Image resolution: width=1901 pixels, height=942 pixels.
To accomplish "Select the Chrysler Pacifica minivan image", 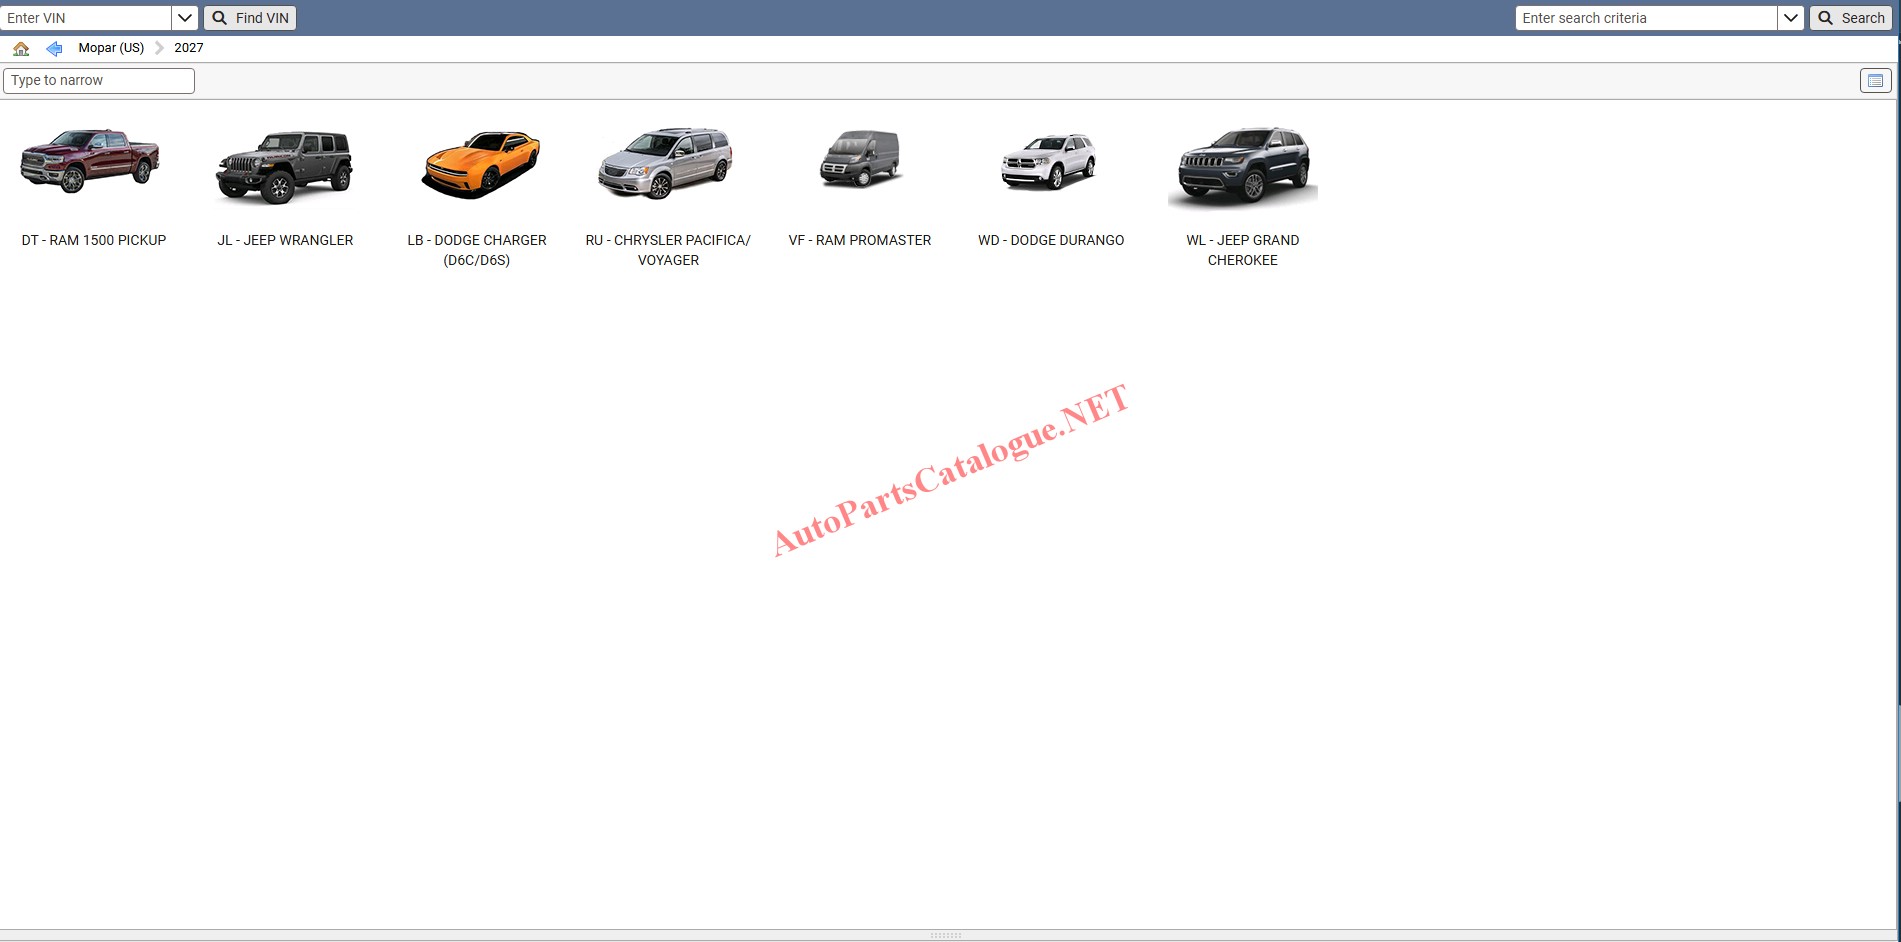I will (x=666, y=163).
